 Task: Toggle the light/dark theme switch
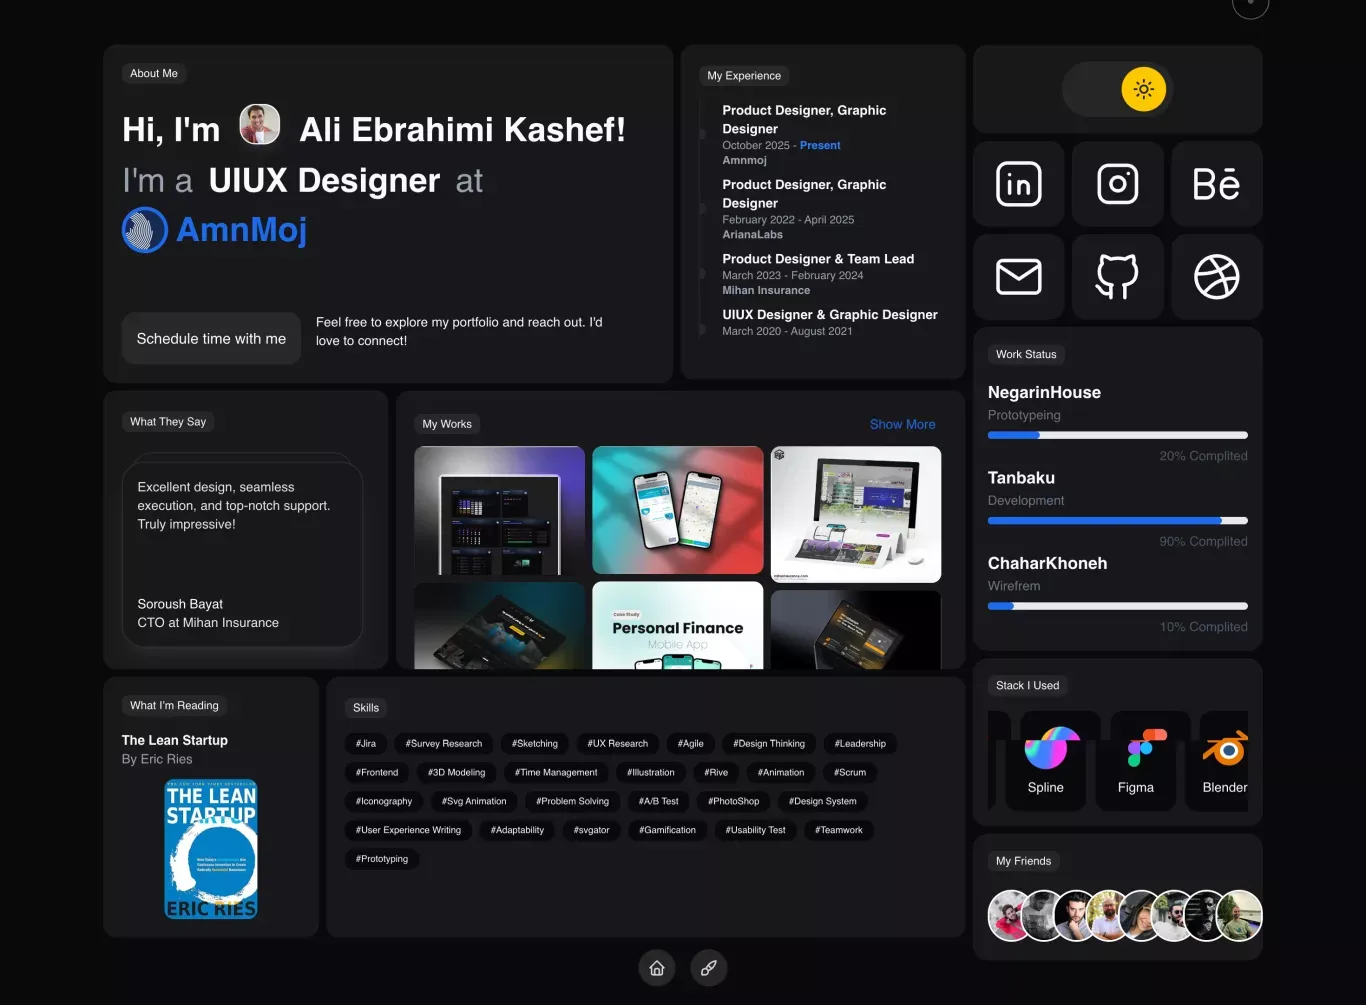pos(1117,89)
